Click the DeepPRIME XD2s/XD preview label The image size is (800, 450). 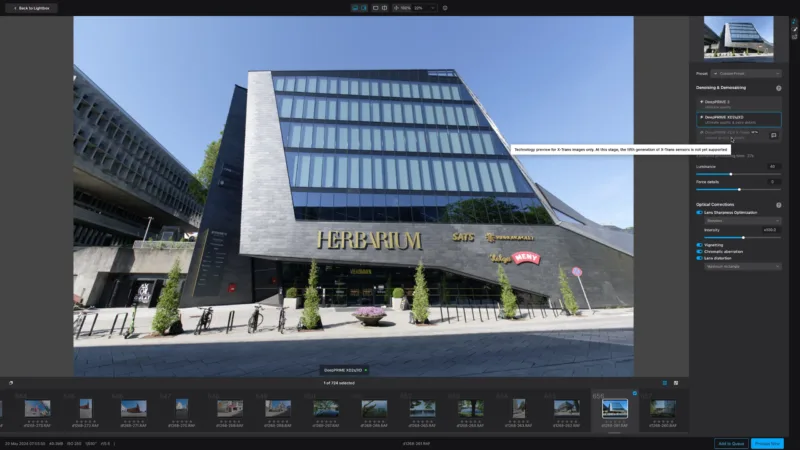pyautogui.click(x=344, y=370)
